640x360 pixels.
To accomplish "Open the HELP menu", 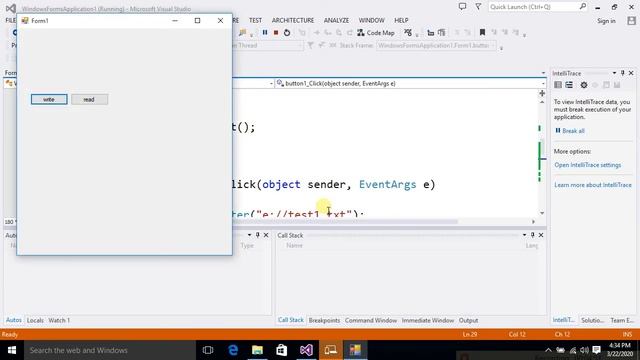I will [x=401, y=20].
